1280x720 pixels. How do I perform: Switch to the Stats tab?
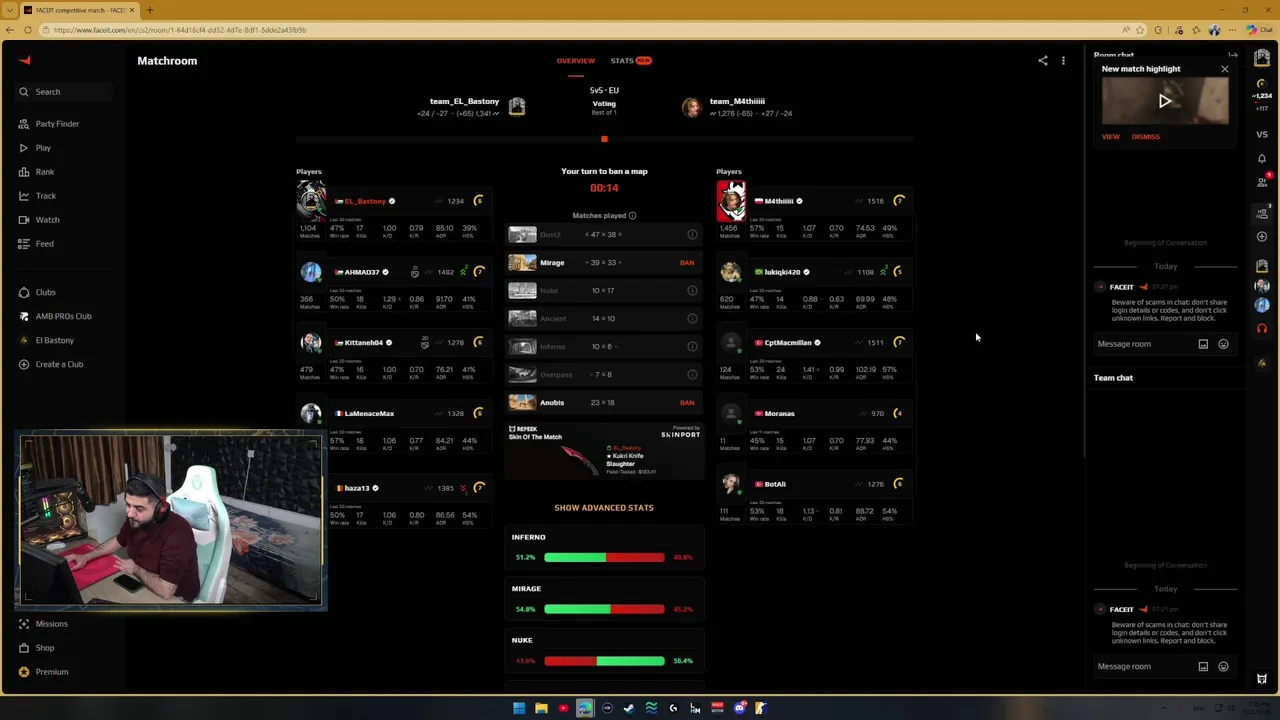coord(630,61)
